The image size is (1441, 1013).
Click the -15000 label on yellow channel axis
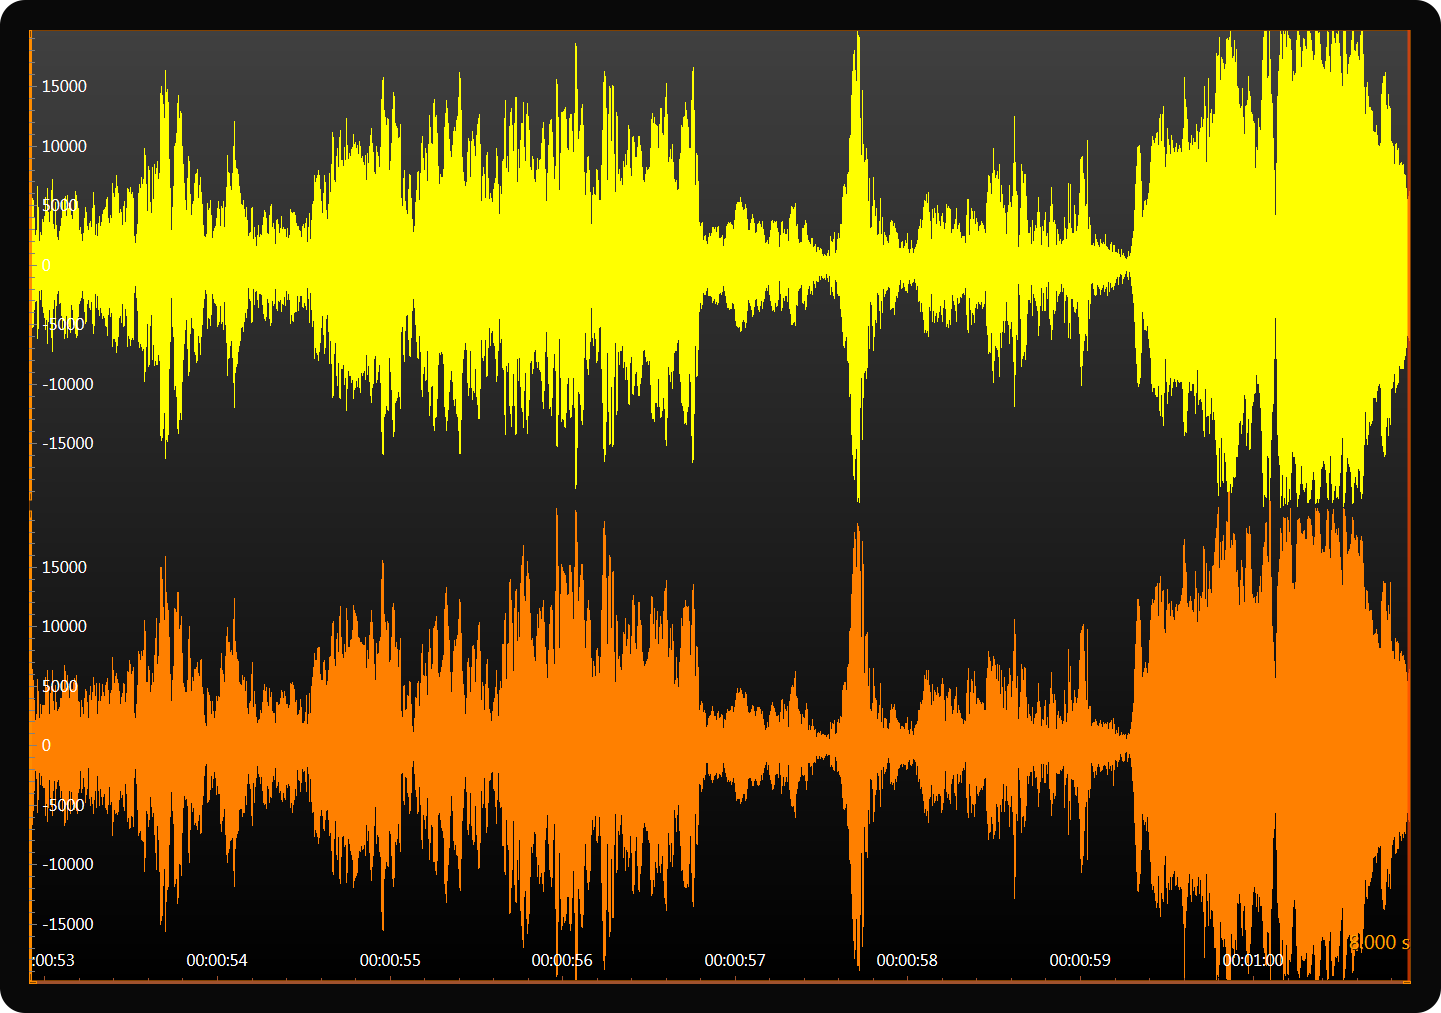click(67, 444)
